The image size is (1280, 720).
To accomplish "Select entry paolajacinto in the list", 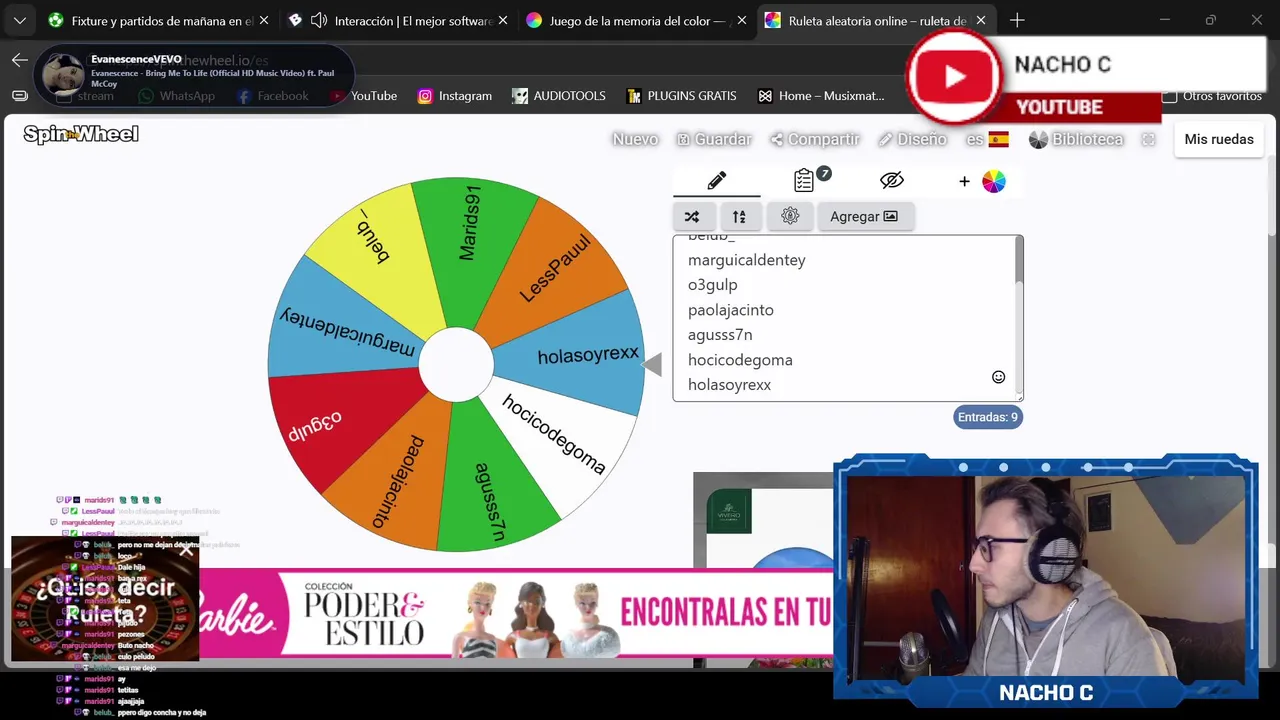I will click(x=730, y=310).
